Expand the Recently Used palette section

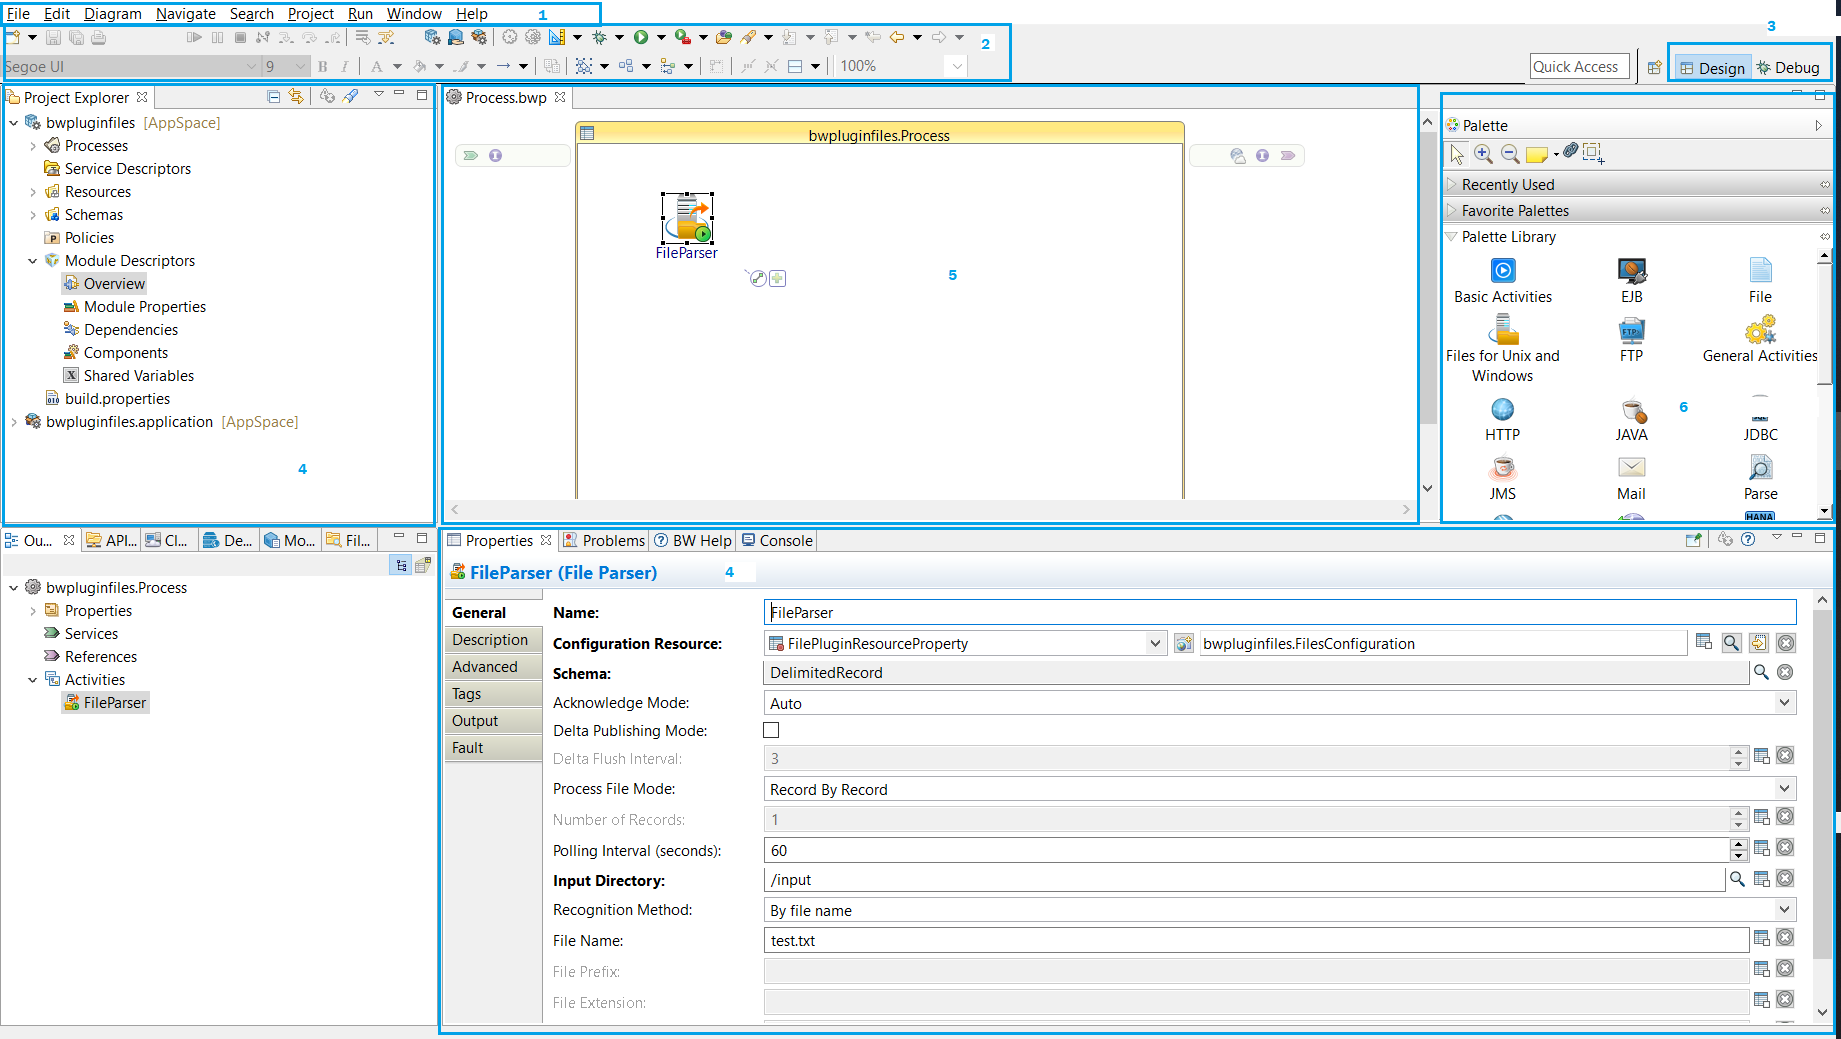[1452, 184]
